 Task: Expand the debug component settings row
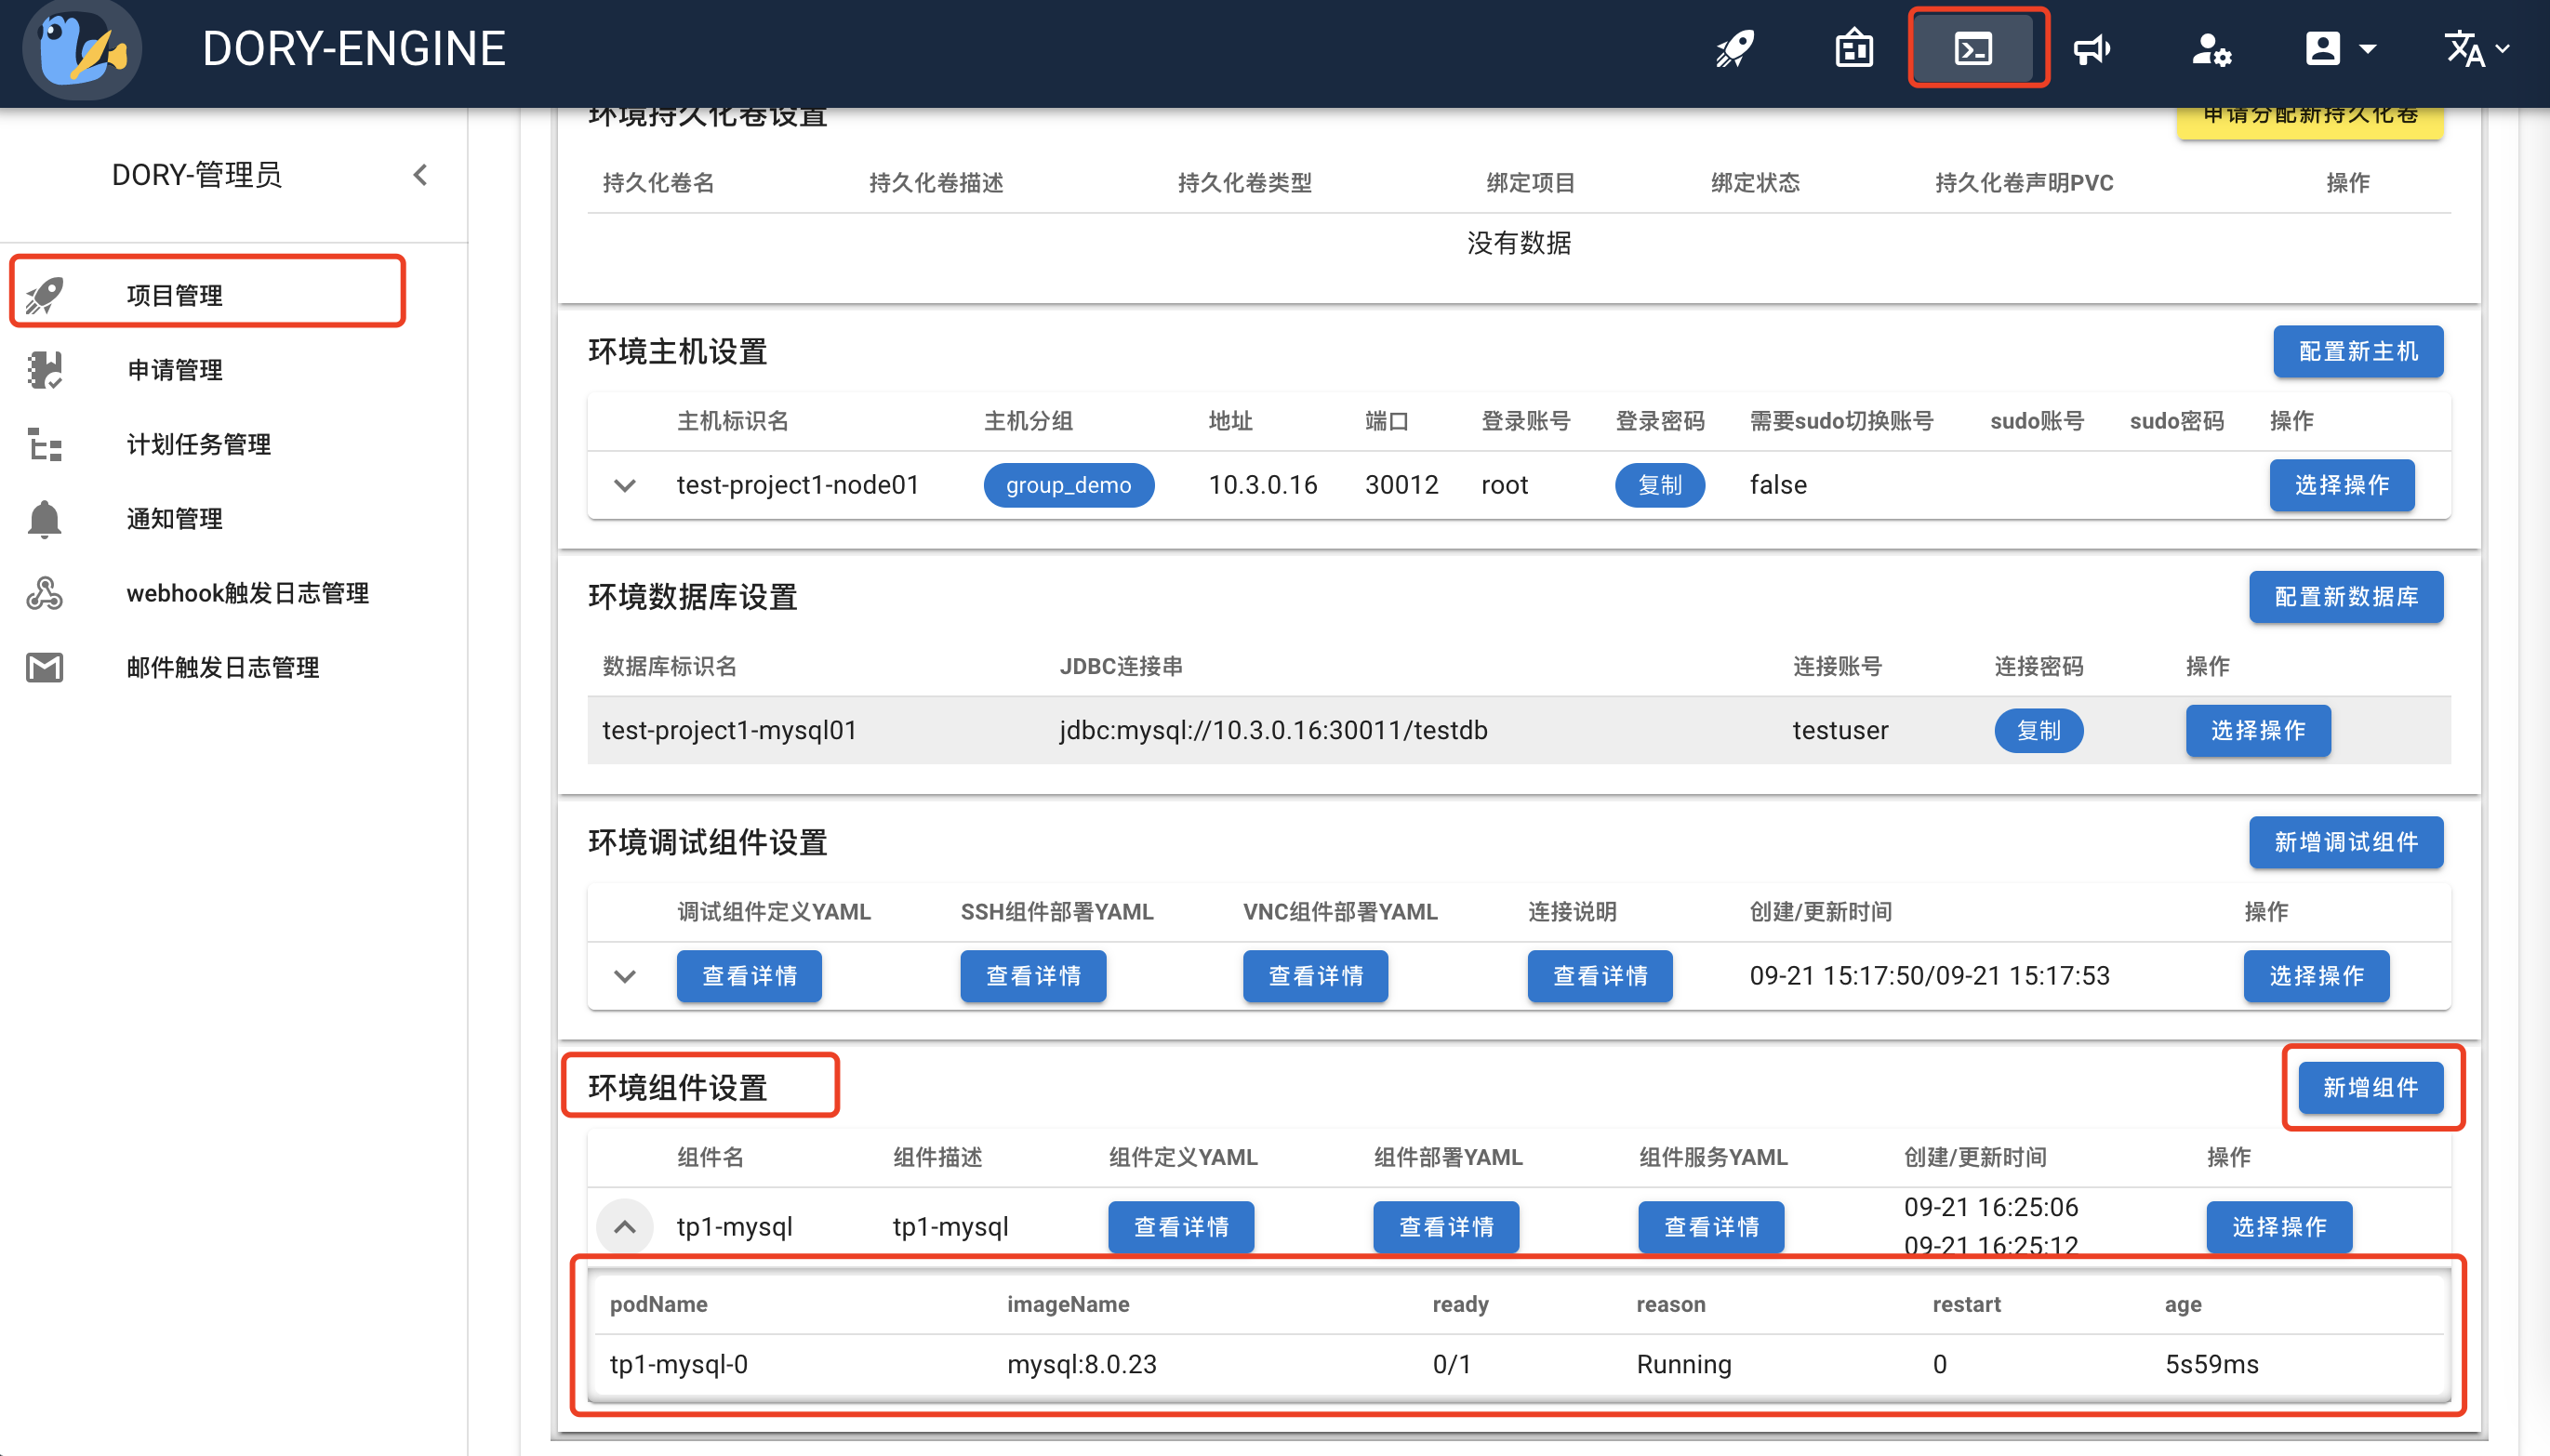pyautogui.click(x=624, y=976)
